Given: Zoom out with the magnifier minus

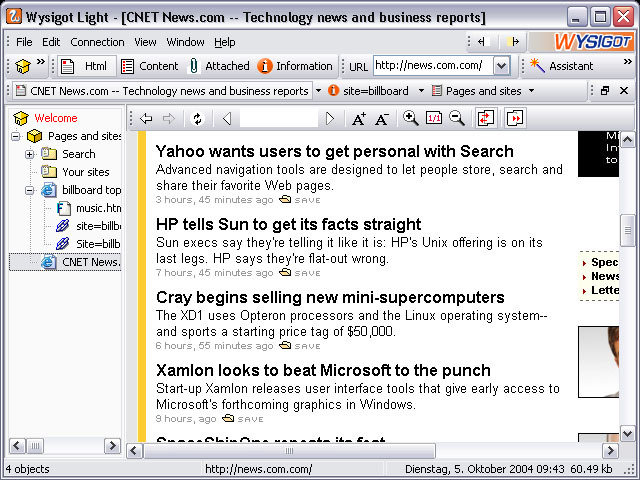Looking at the screenshot, I should [457, 118].
